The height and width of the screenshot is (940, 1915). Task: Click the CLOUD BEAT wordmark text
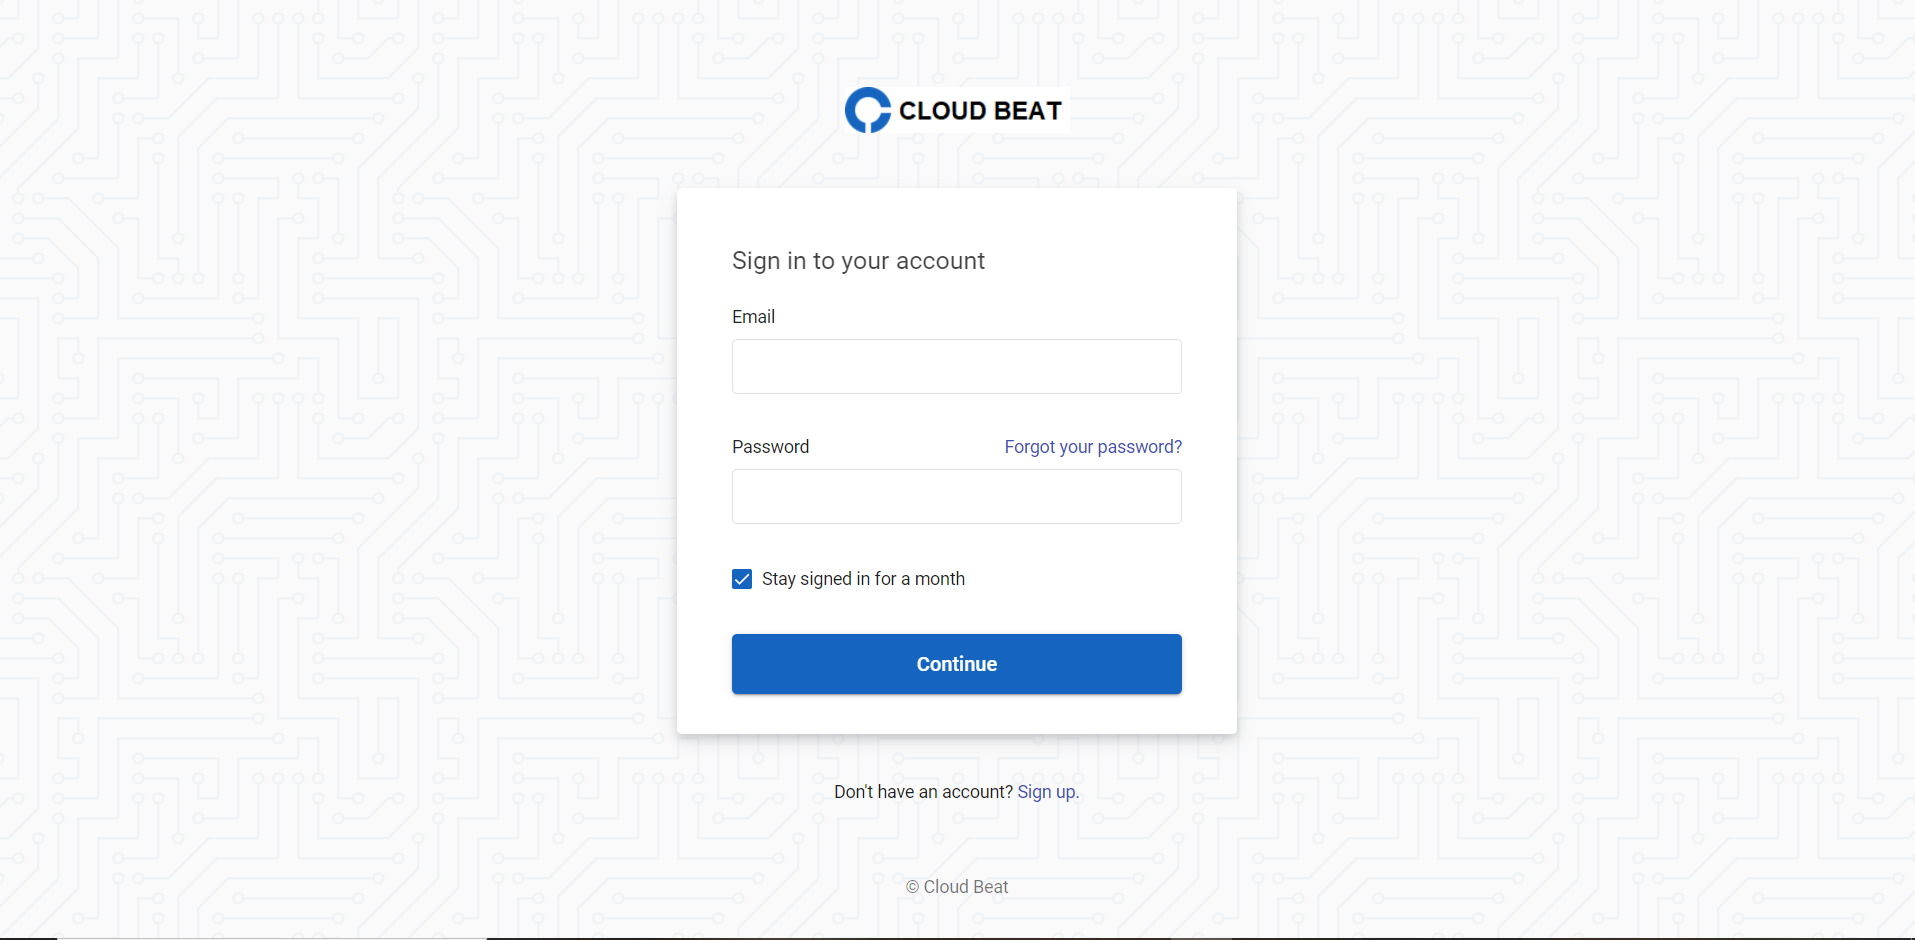pos(980,111)
